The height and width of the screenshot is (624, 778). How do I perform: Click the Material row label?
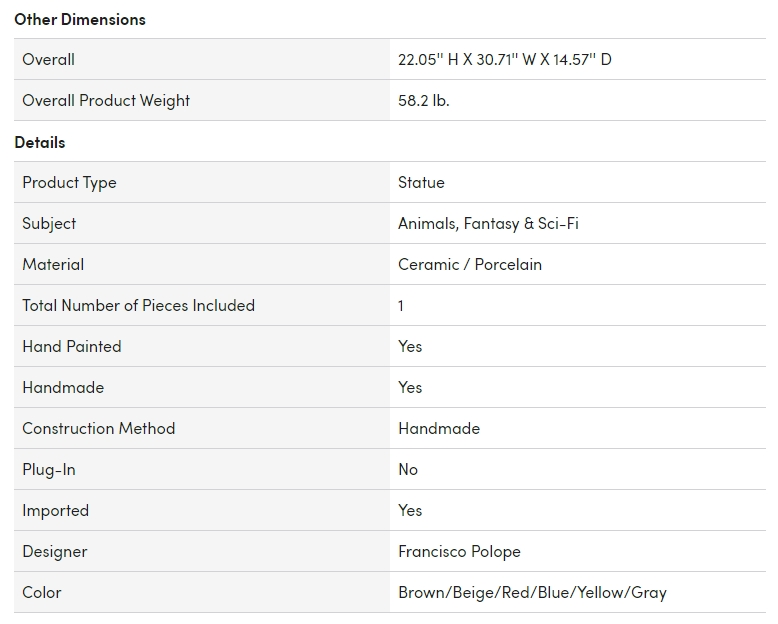pyautogui.click(x=53, y=264)
